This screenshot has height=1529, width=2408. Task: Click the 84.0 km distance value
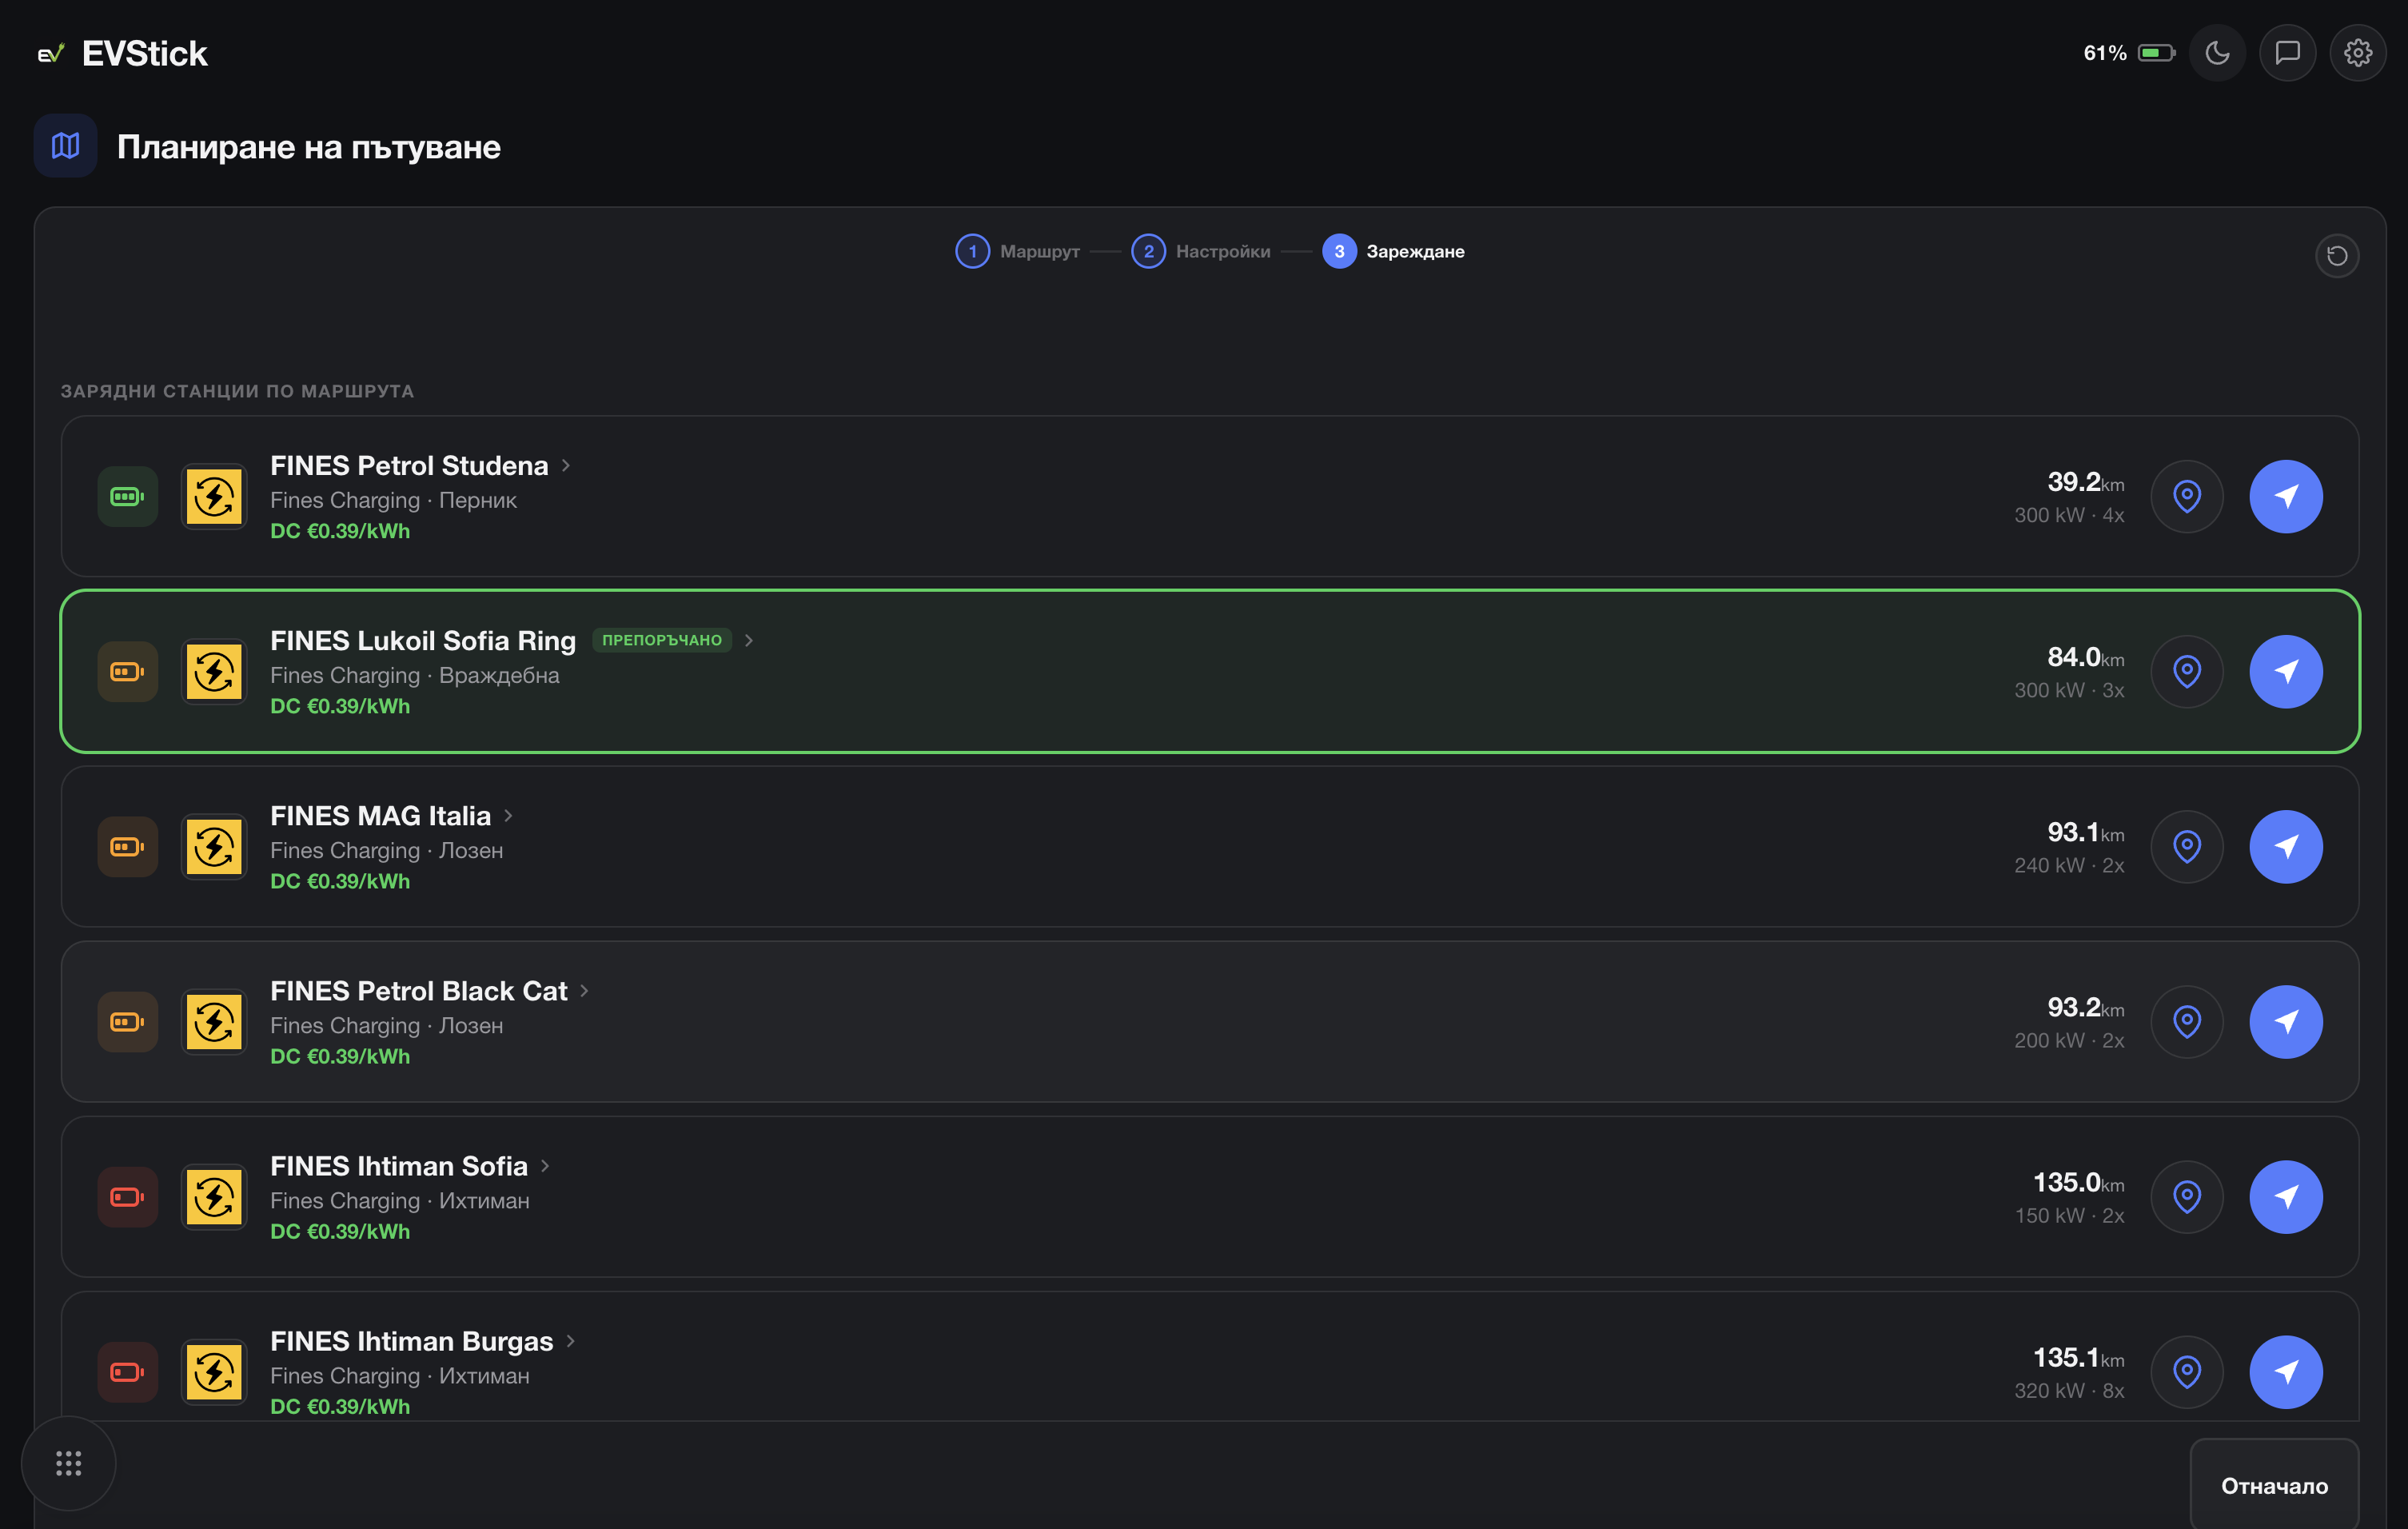(2086, 657)
